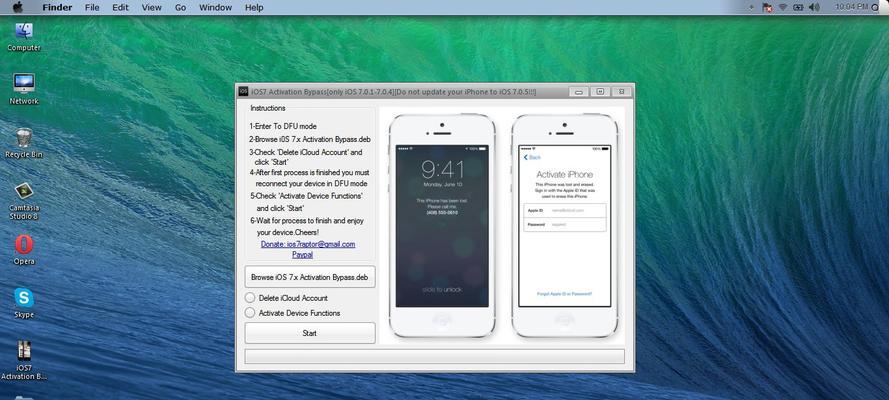Open the Help menu
The width and height of the screenshot is (889, 400).
pyautogui.click(x=254, y=7)
